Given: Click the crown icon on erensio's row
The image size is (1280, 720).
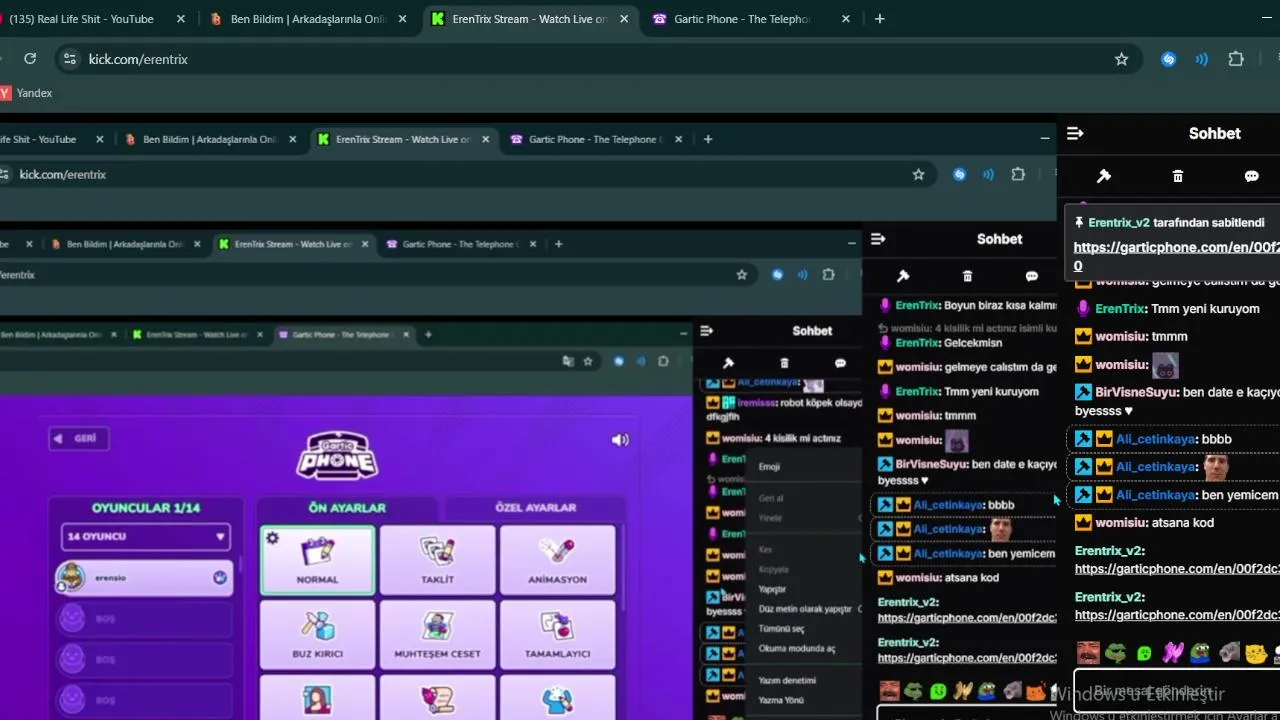Looking at the screenshot, I should (x=219, y=578).
